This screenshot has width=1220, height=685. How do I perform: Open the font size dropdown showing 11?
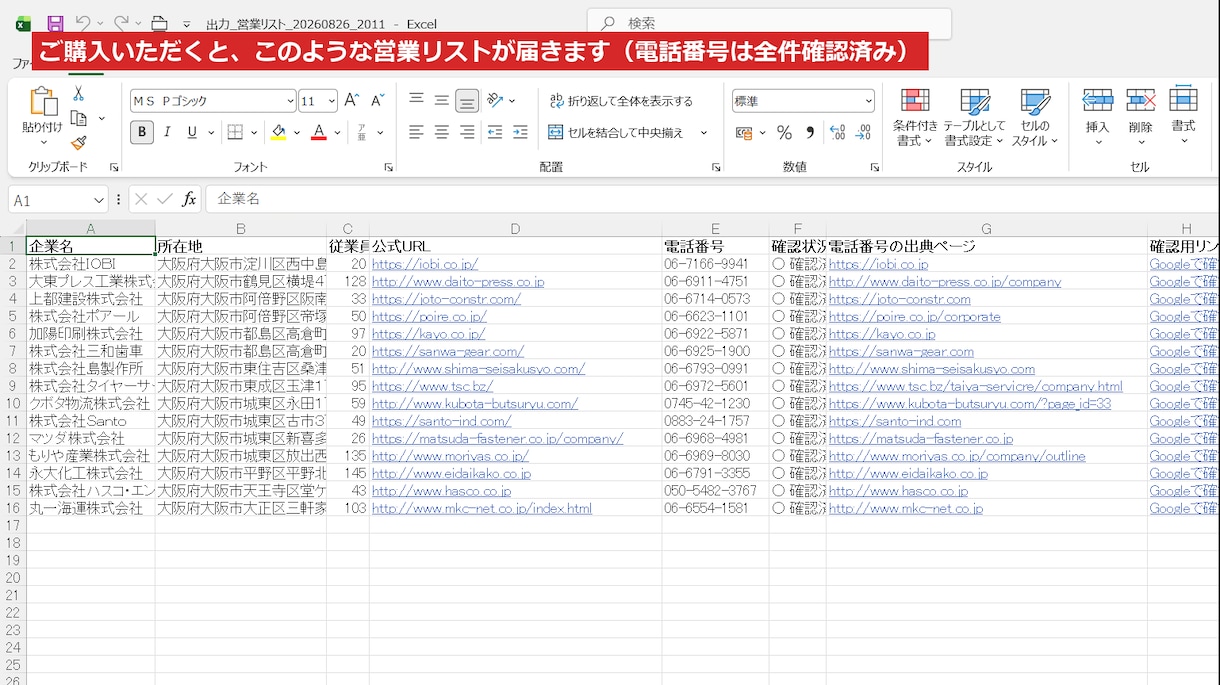(332, 101)
